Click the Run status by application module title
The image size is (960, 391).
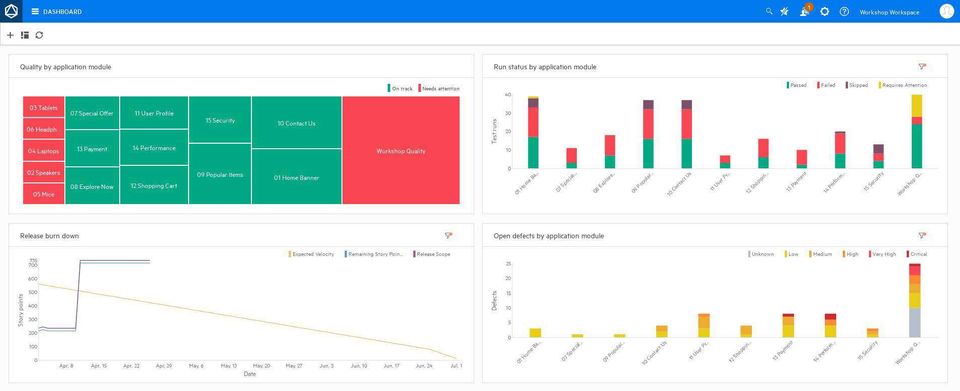(x=545, y=67)
